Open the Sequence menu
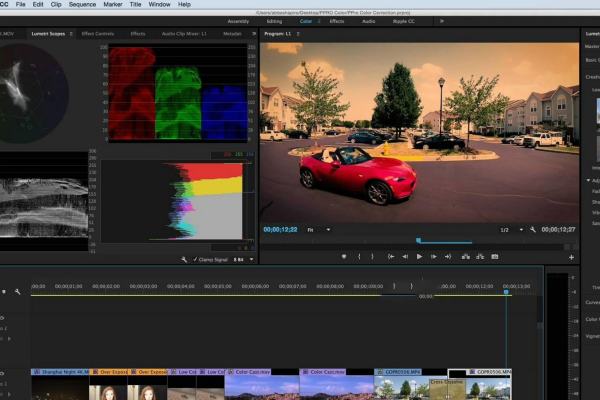The width and height of the screenshot is (600, 400). pos(82,5)
